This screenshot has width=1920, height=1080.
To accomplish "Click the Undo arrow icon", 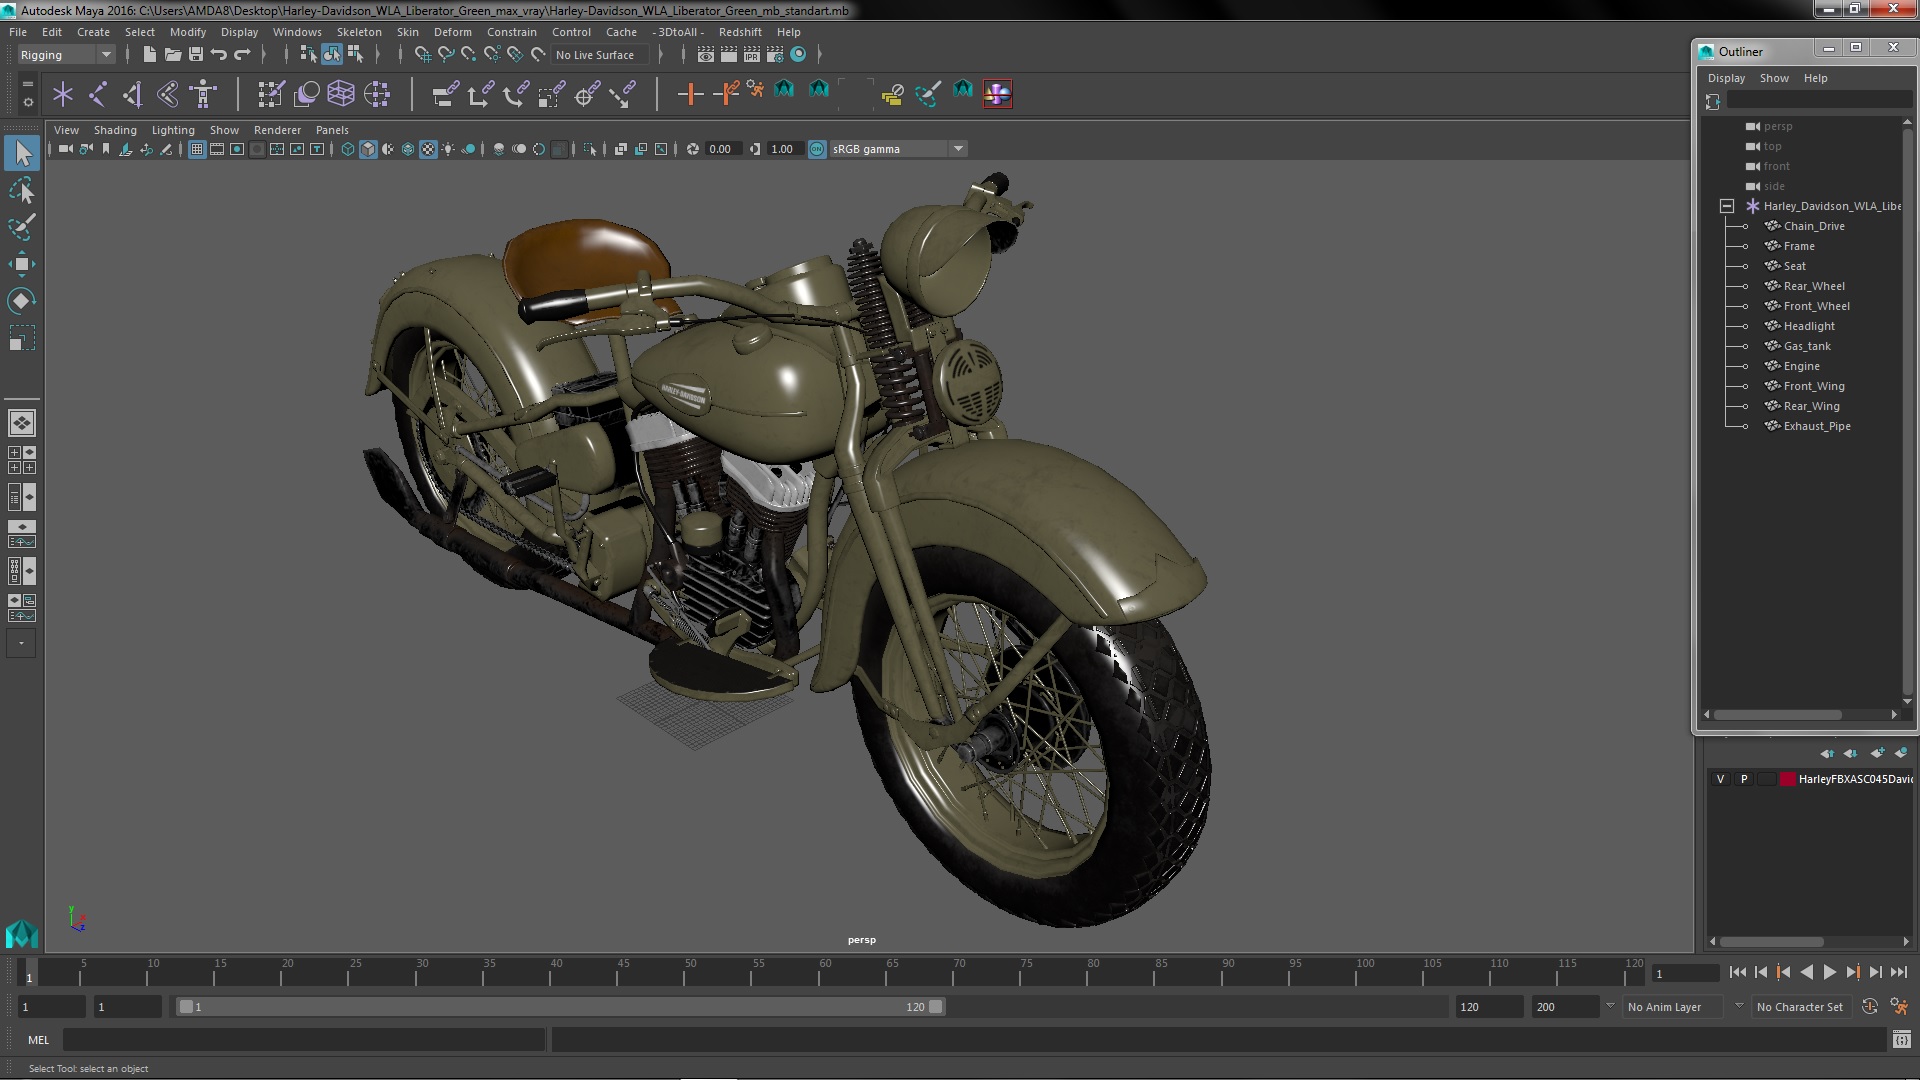I will tap(219, 55).
